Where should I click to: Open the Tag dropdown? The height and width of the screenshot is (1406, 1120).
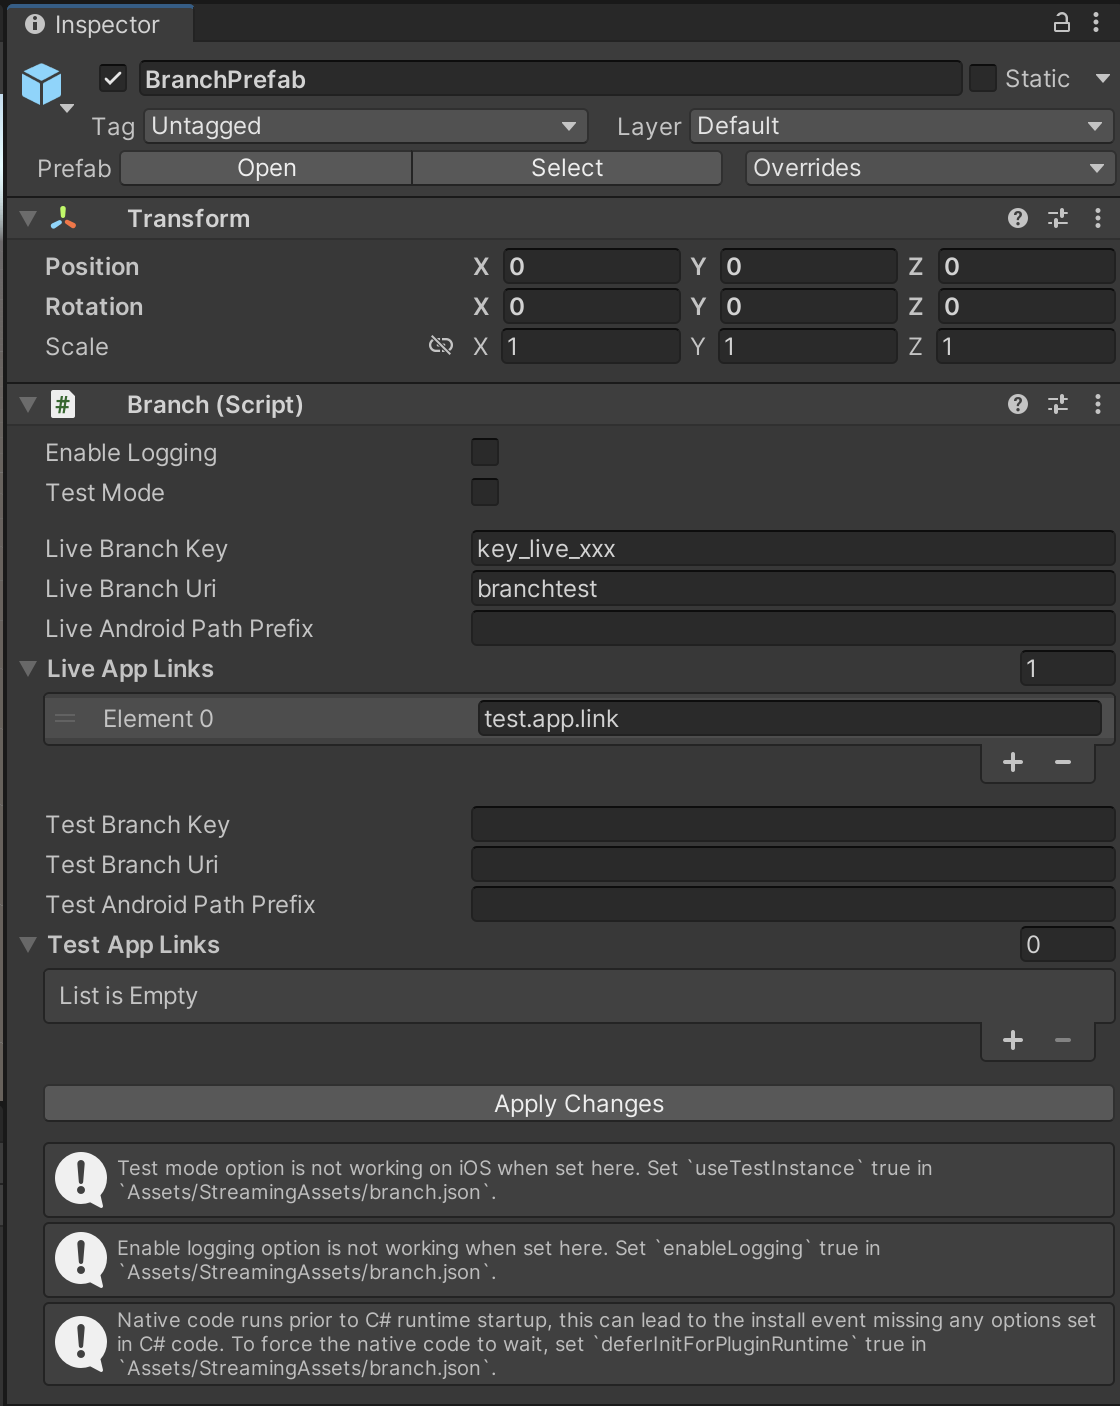(x=366, y=126)
